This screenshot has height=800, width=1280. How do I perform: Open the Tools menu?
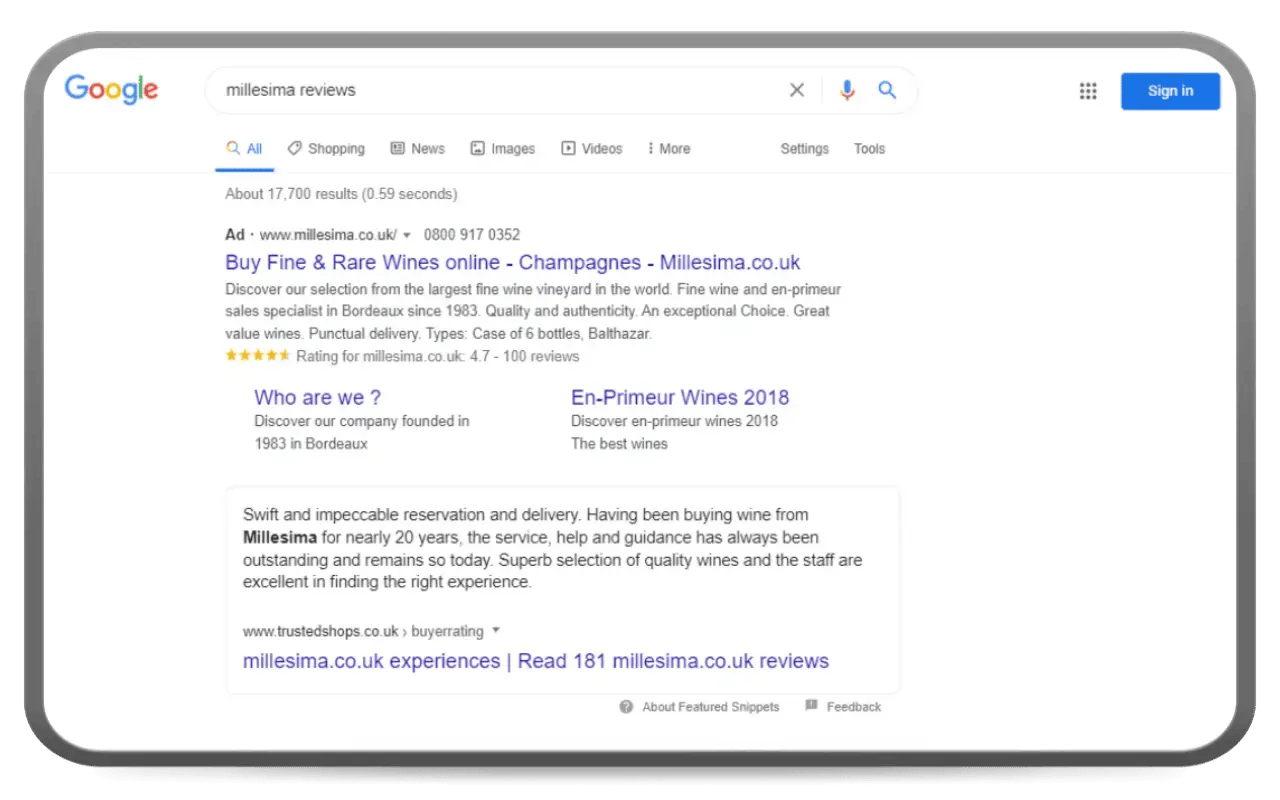[x=868, y=148]
